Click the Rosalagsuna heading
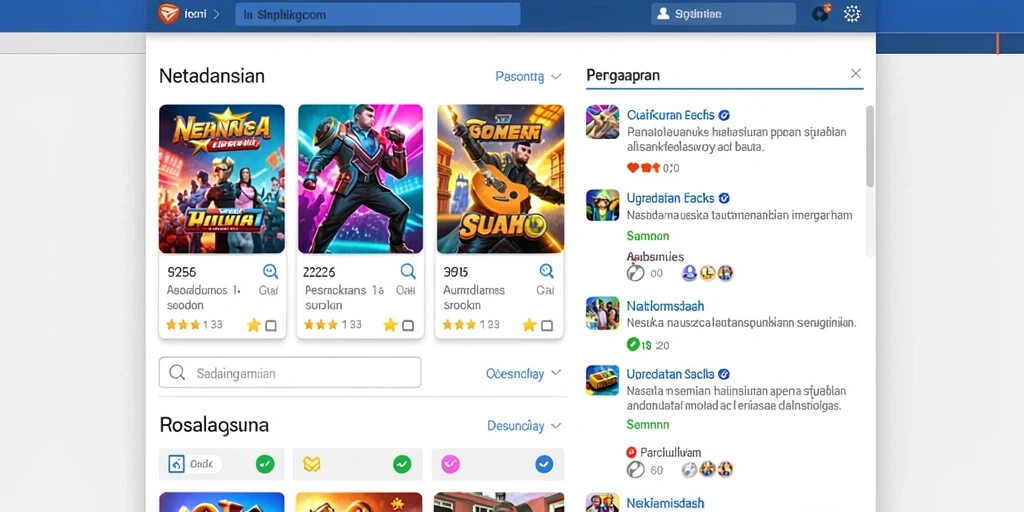 (214, 426)
